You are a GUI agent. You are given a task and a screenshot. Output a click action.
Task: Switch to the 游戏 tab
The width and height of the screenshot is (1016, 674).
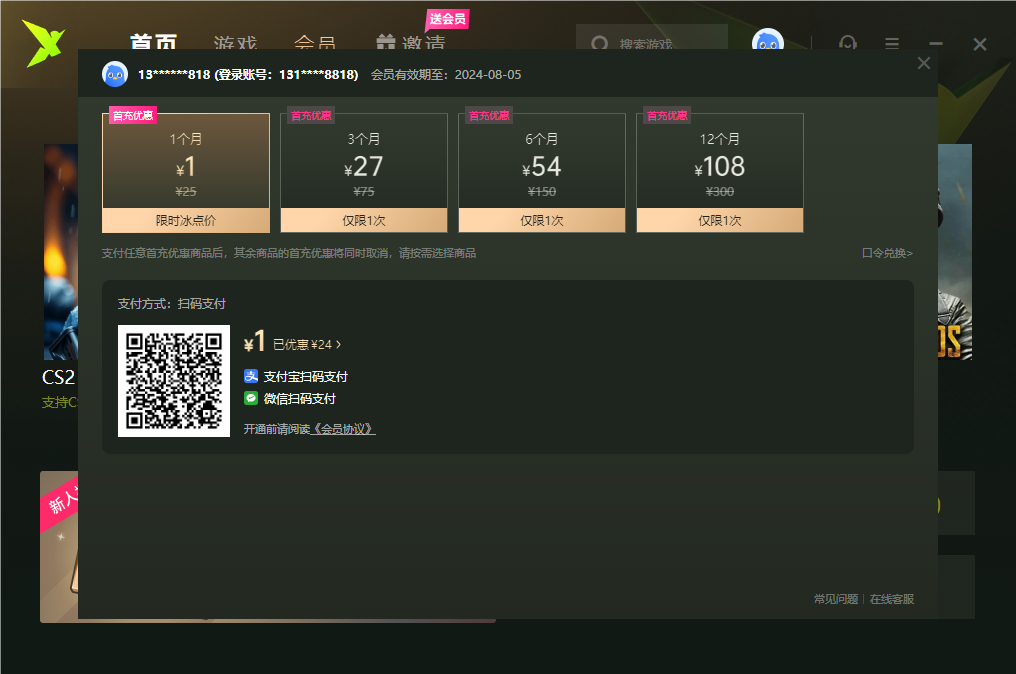tap(235, 42)
